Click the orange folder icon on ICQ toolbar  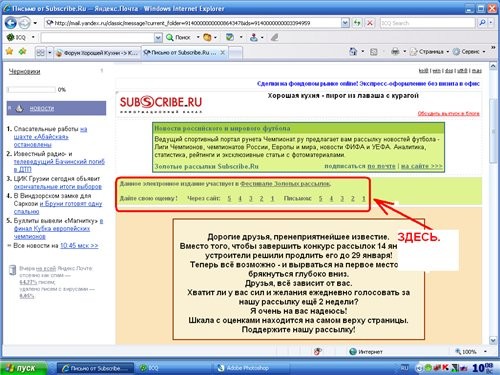pyautogui.click(x=207, y=37)
